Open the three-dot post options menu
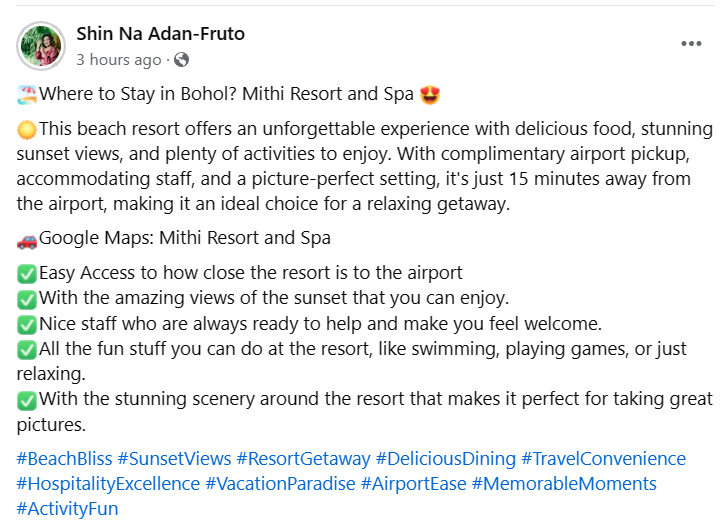The width and height of the screenshot is (728, 528). [x=691, y=44]
